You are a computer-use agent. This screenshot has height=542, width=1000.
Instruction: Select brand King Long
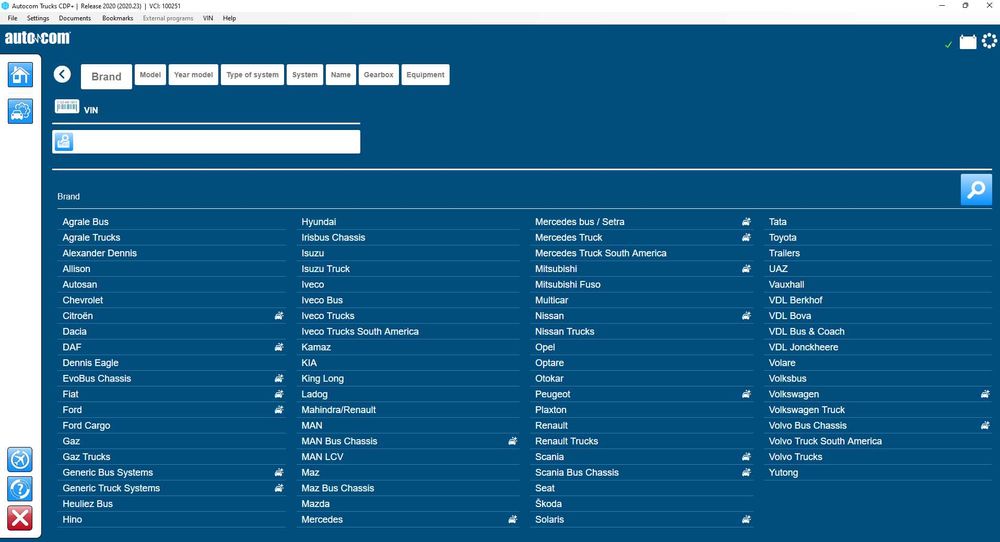click(323, 378)
